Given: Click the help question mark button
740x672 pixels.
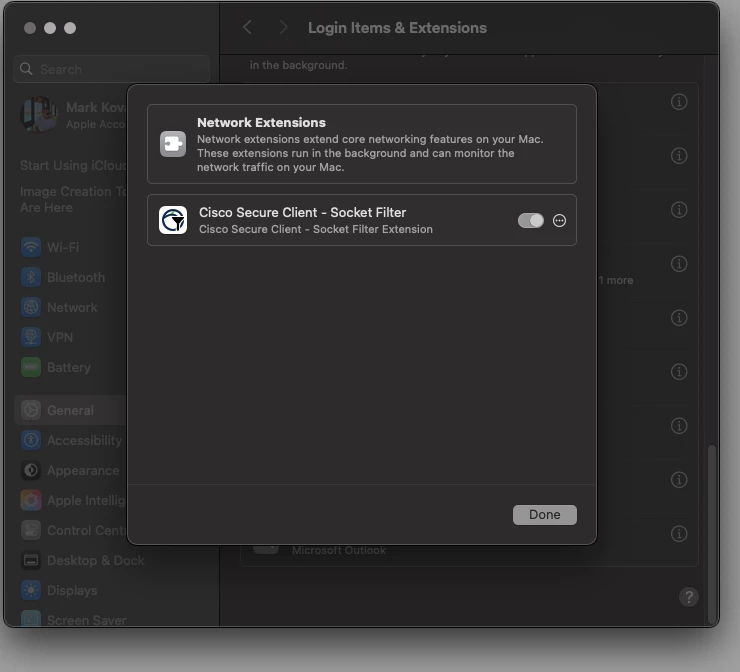Looking at the screenshot, I should pos(689,597).
